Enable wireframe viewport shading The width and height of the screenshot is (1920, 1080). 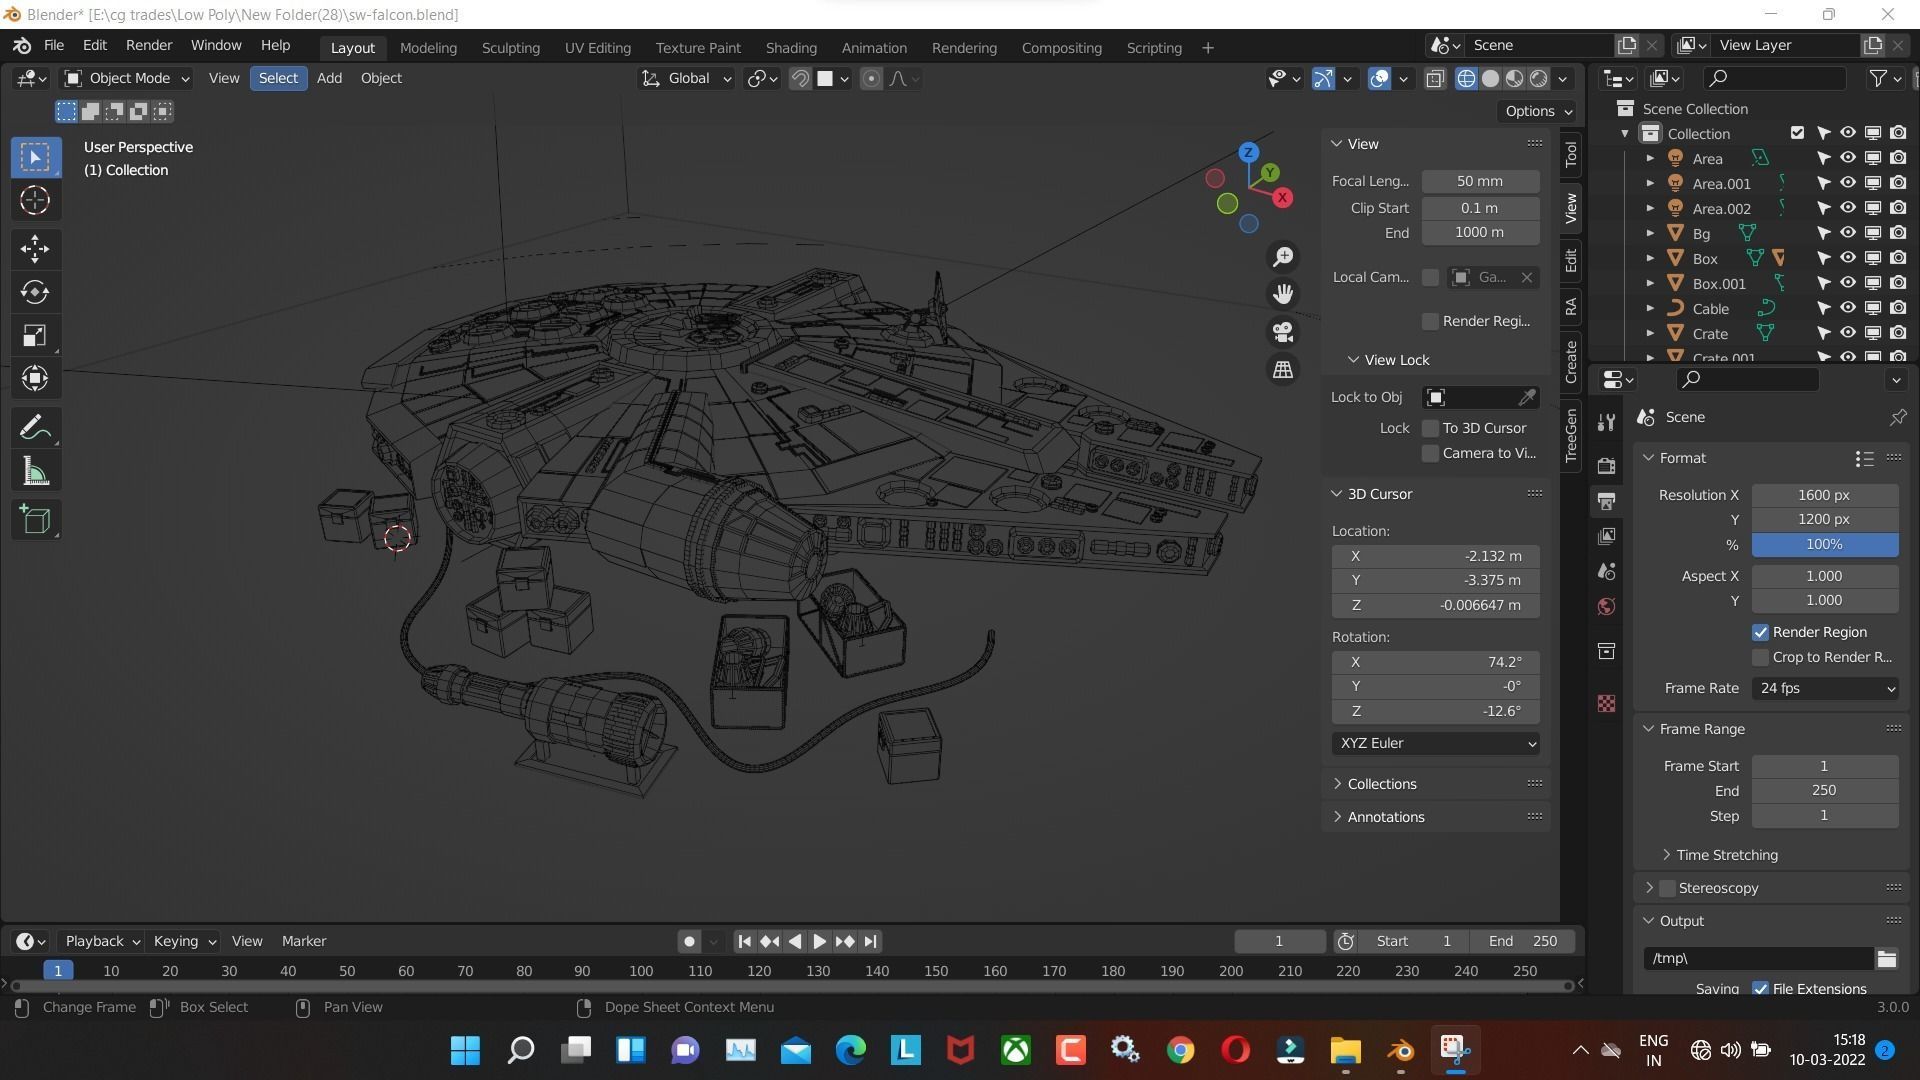tap(1466, 78)
